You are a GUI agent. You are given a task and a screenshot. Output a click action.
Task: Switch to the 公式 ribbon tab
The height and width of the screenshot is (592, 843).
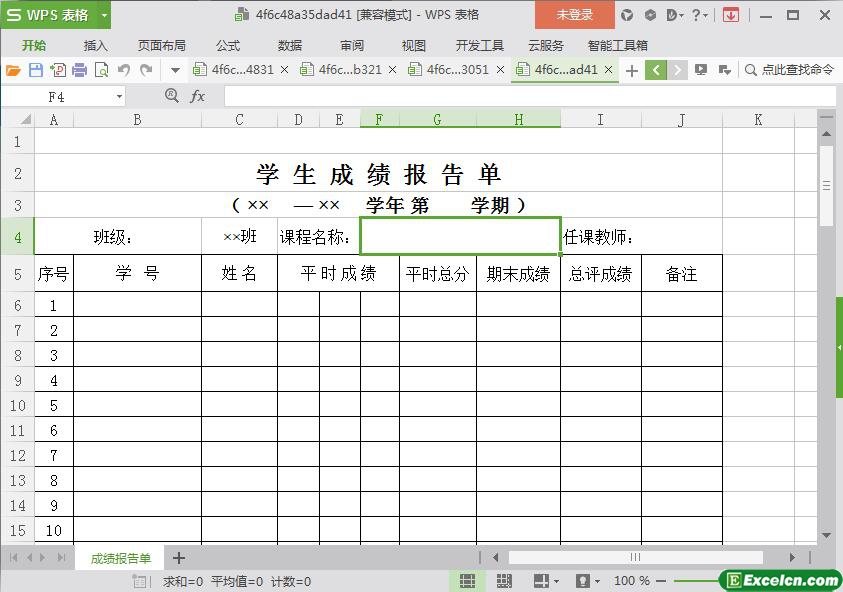(228, 45)
